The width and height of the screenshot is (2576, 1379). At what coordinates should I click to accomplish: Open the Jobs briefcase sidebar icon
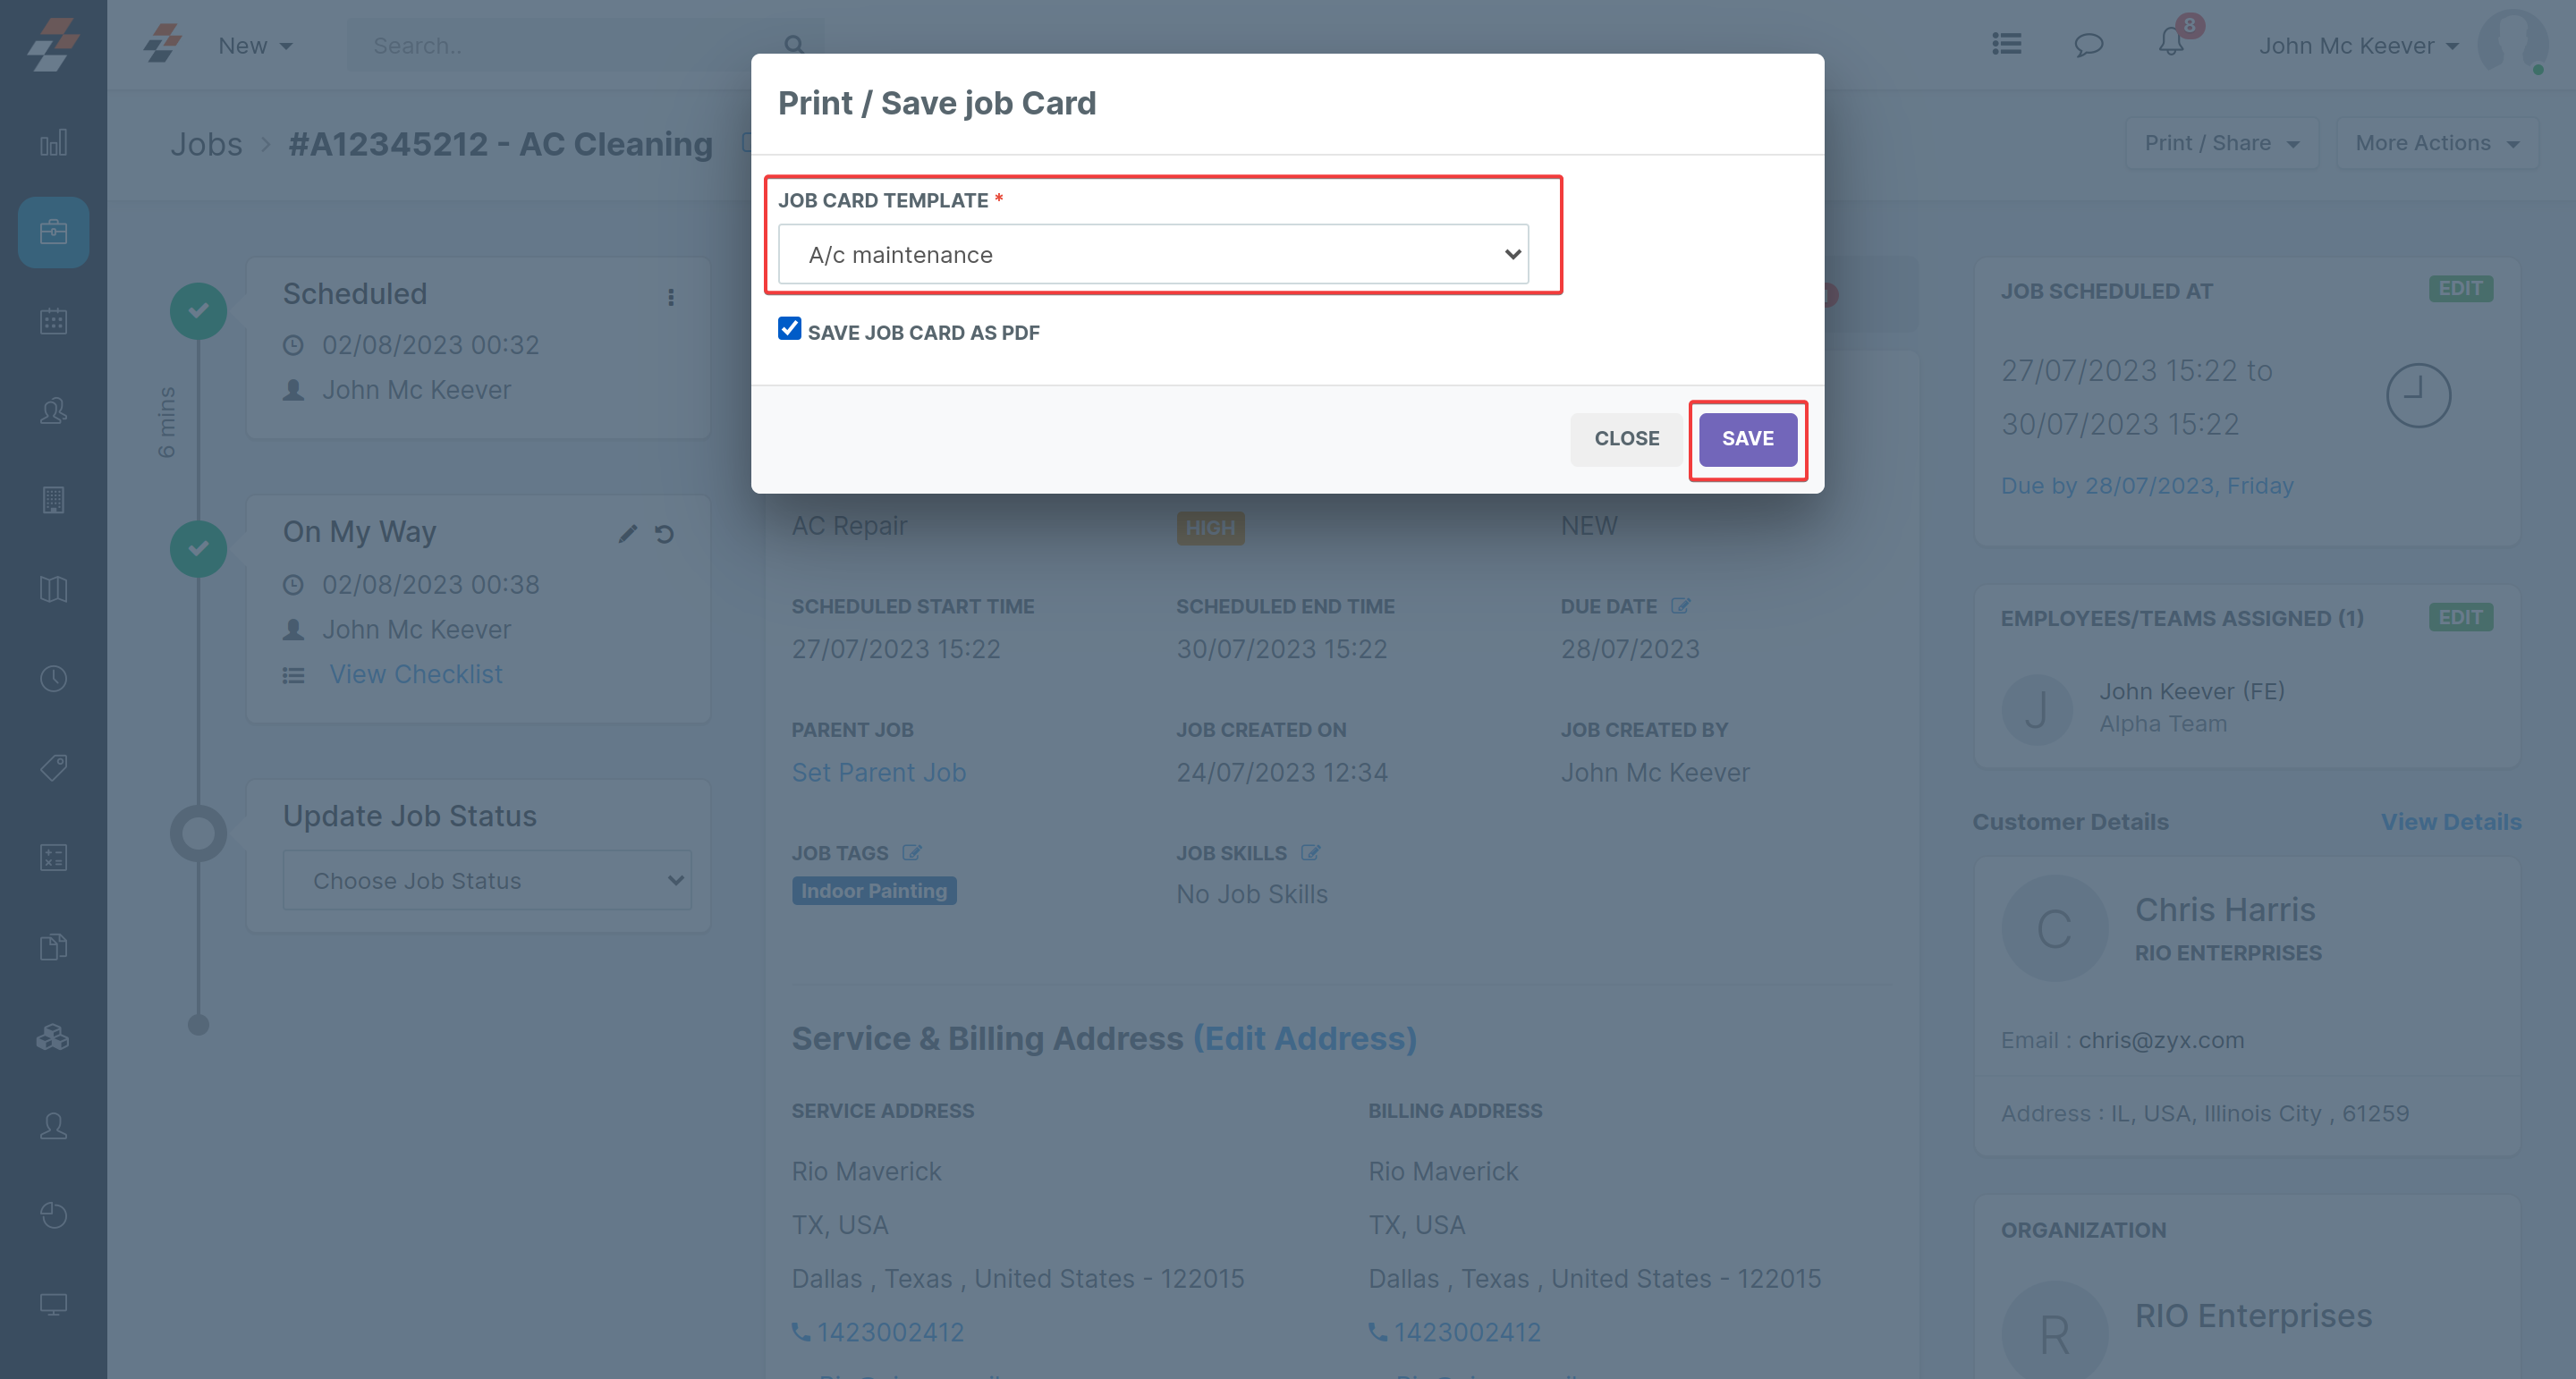click(x=53, y=232)
